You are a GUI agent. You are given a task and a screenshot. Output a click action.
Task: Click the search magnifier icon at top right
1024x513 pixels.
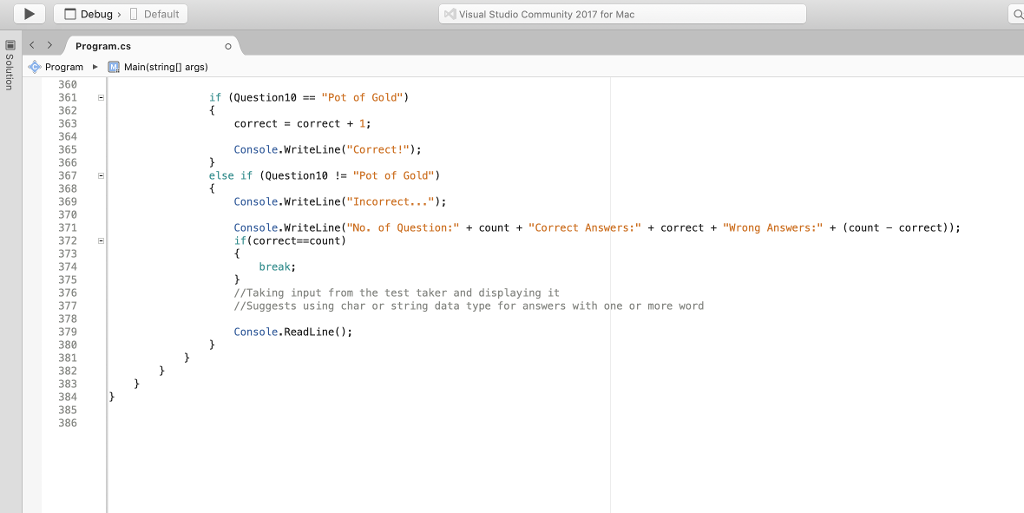(x=1017, y=14)
